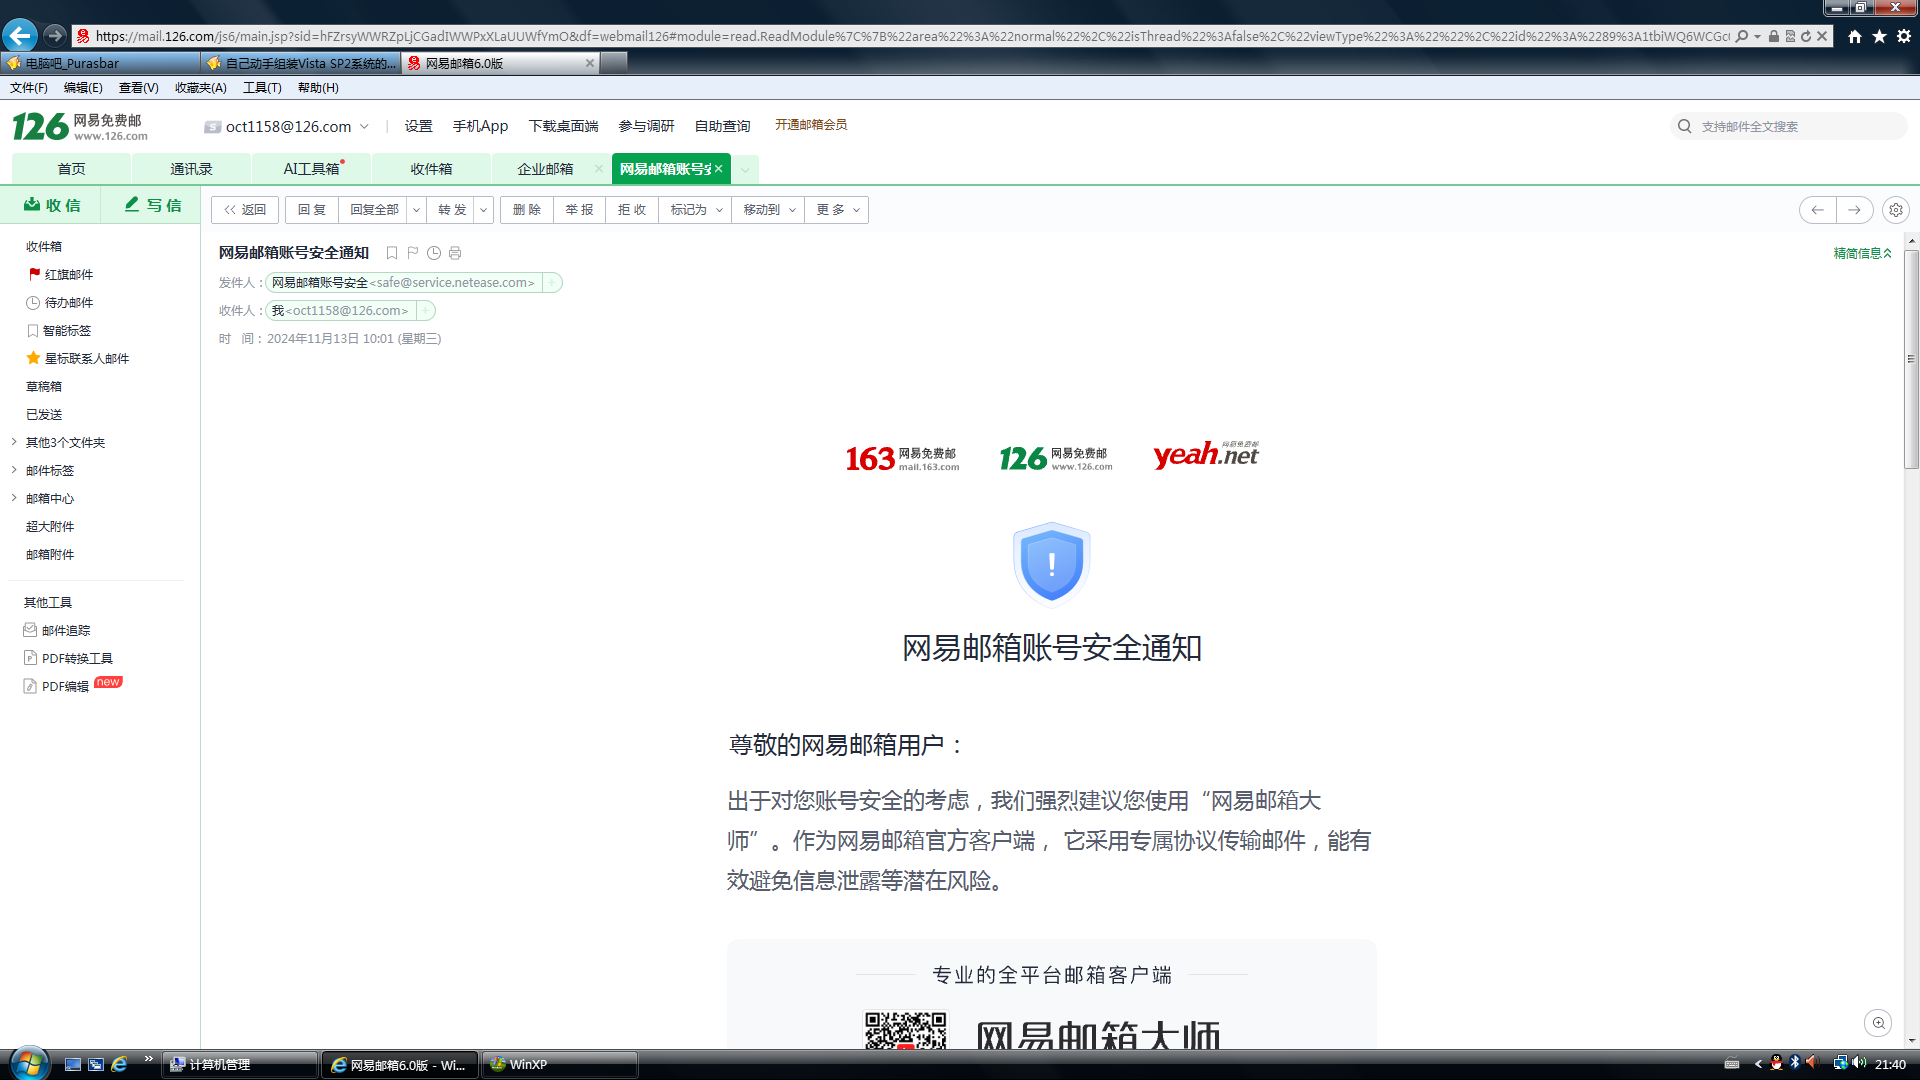1920x1080 pixels.
Task: Open 星标联系人邮件 starred contacts folder
Action: (78, 358)
